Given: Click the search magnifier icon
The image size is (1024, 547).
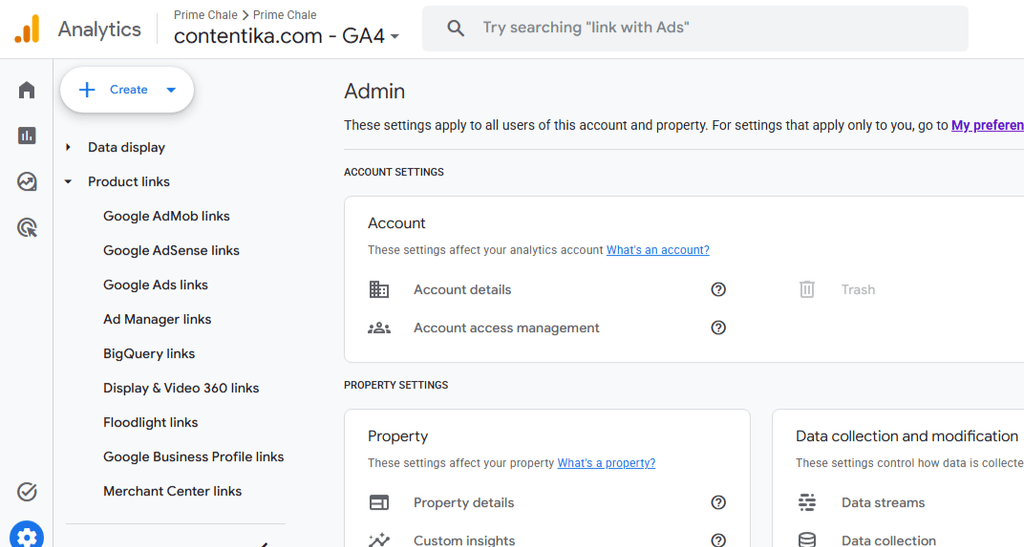Looking at the screenshot, I should pos(455,28).
